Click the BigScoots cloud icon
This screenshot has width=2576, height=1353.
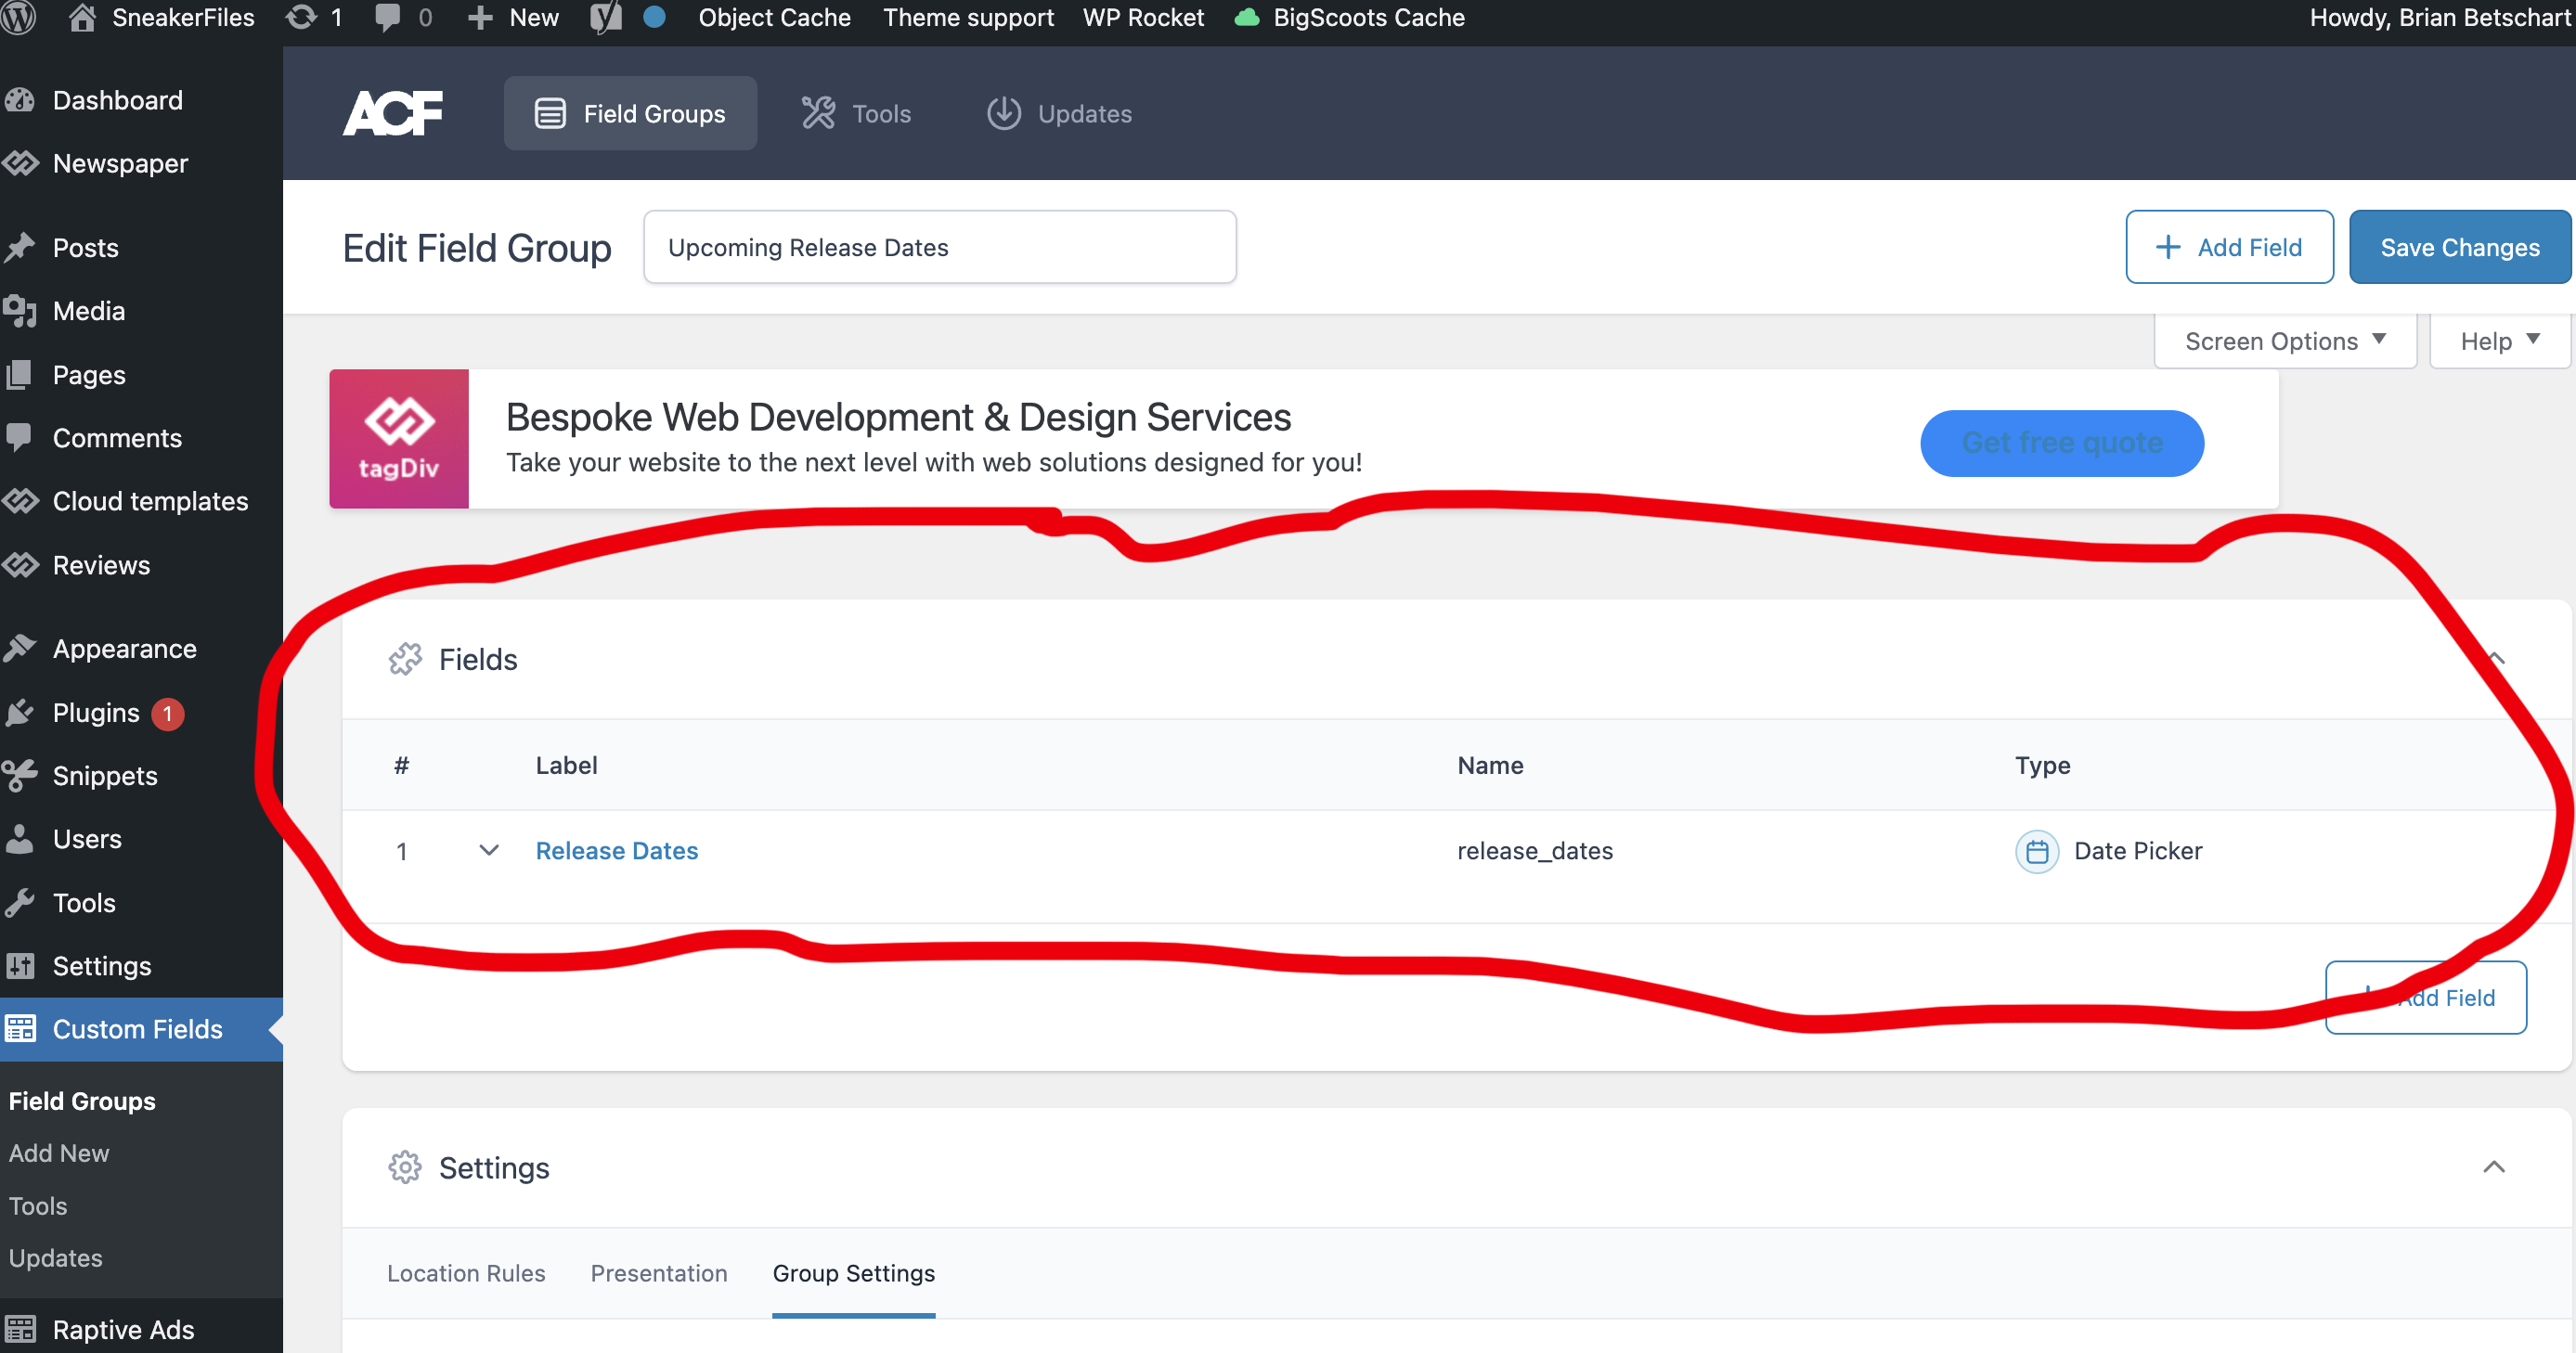[x=1246, y=18]
